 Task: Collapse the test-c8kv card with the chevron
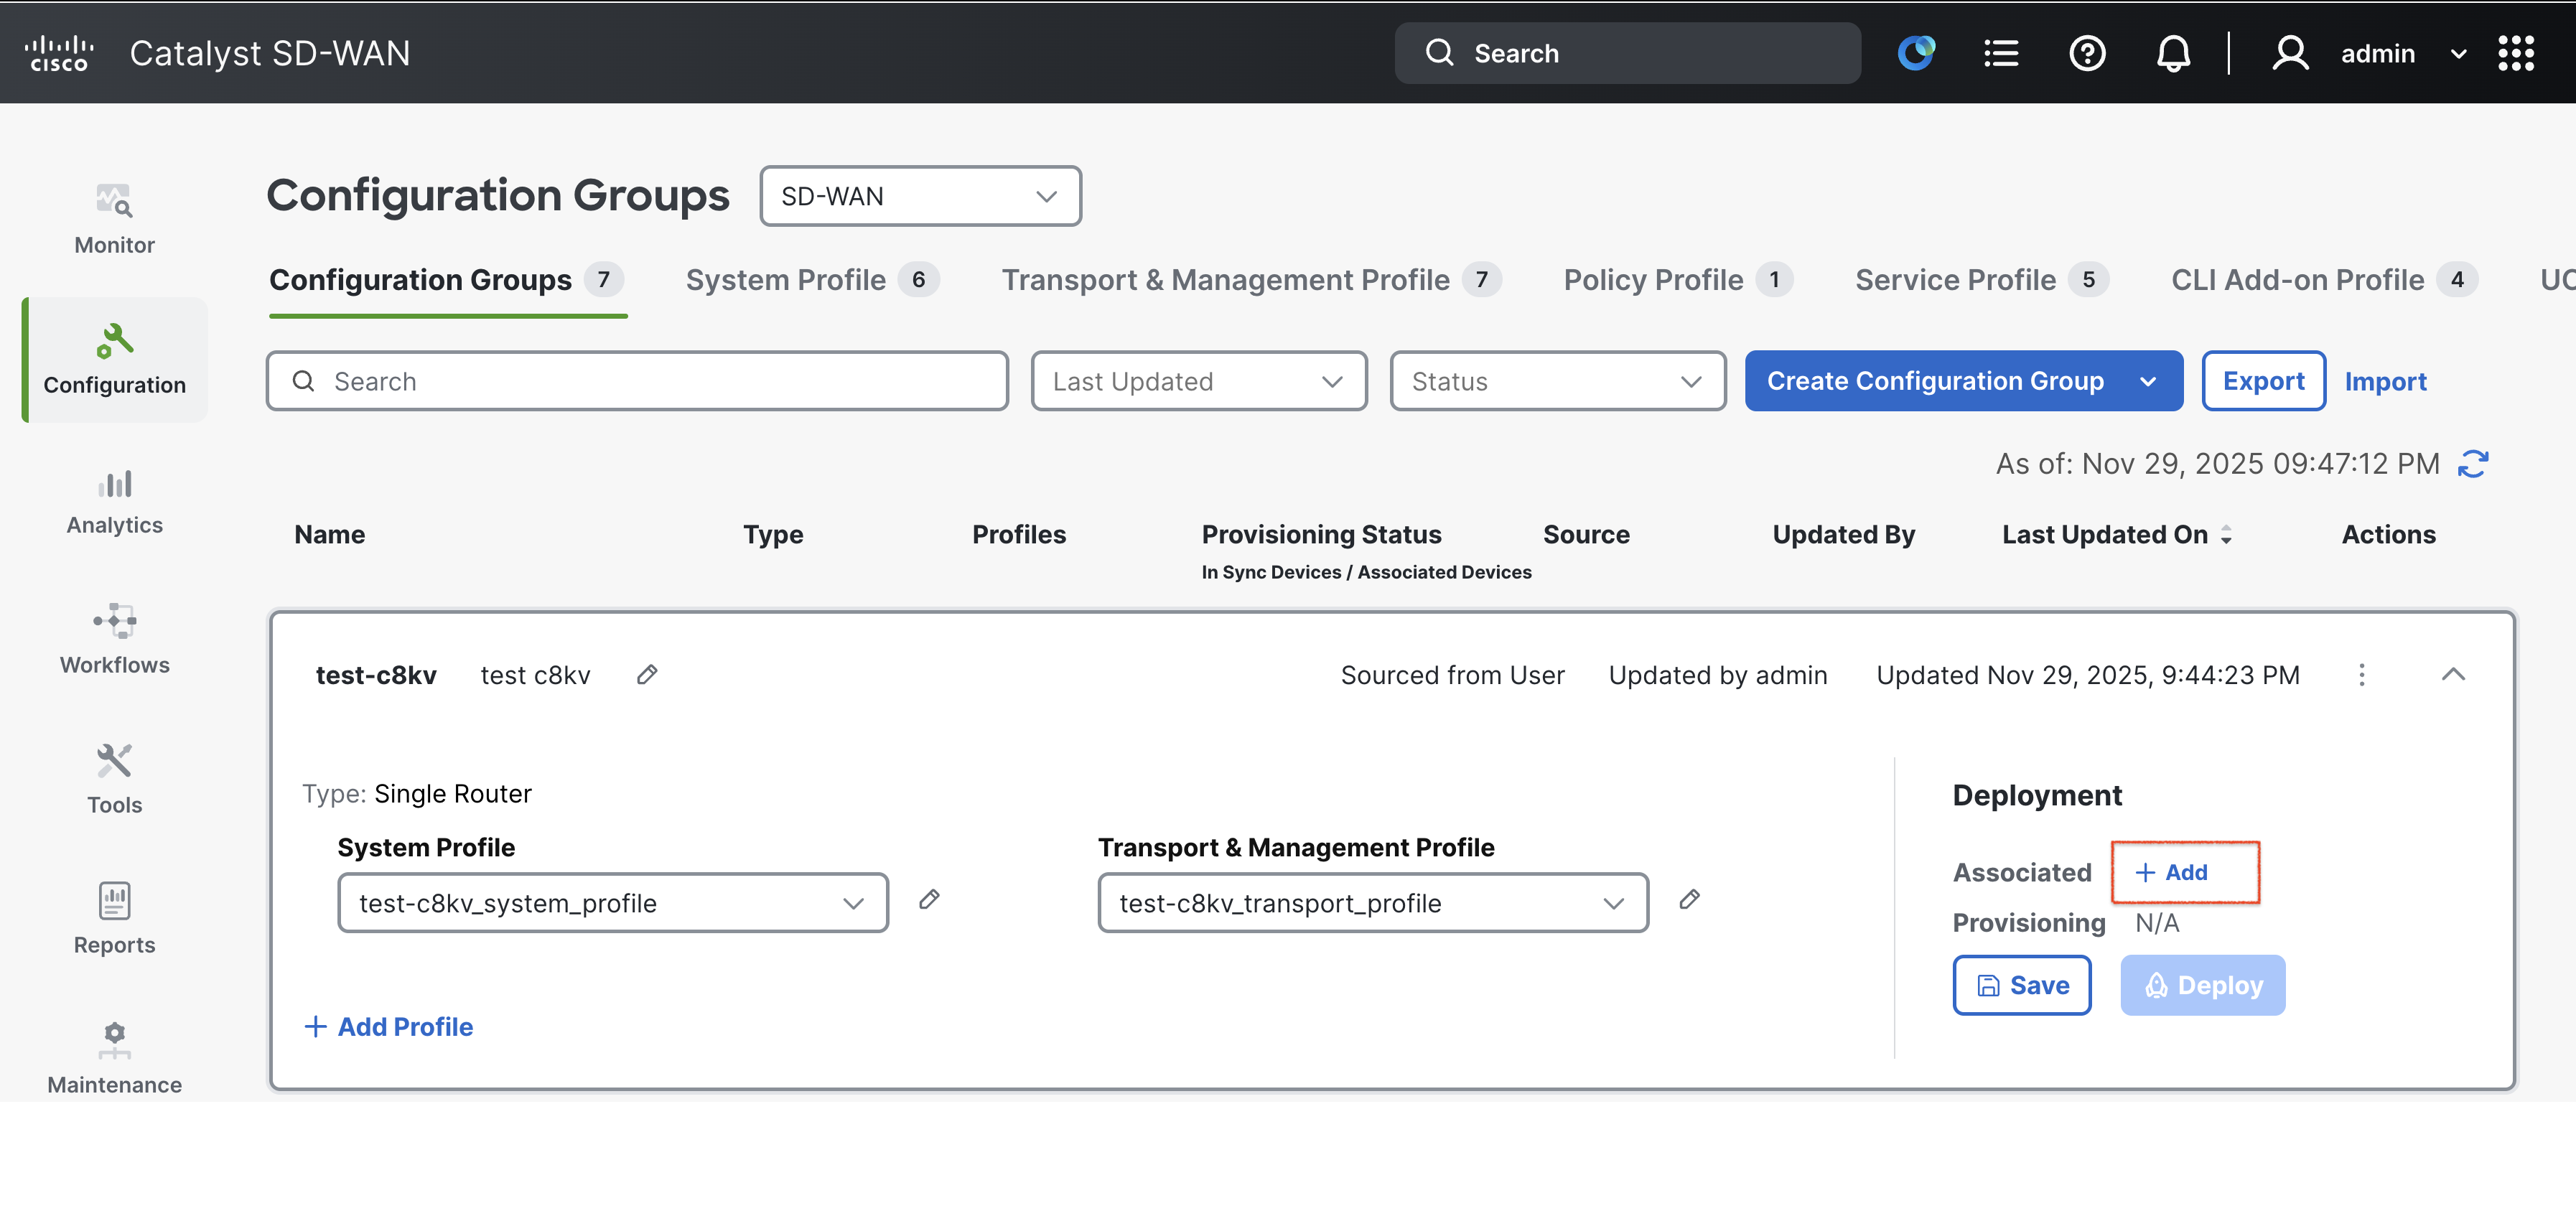pos(2452,675)
